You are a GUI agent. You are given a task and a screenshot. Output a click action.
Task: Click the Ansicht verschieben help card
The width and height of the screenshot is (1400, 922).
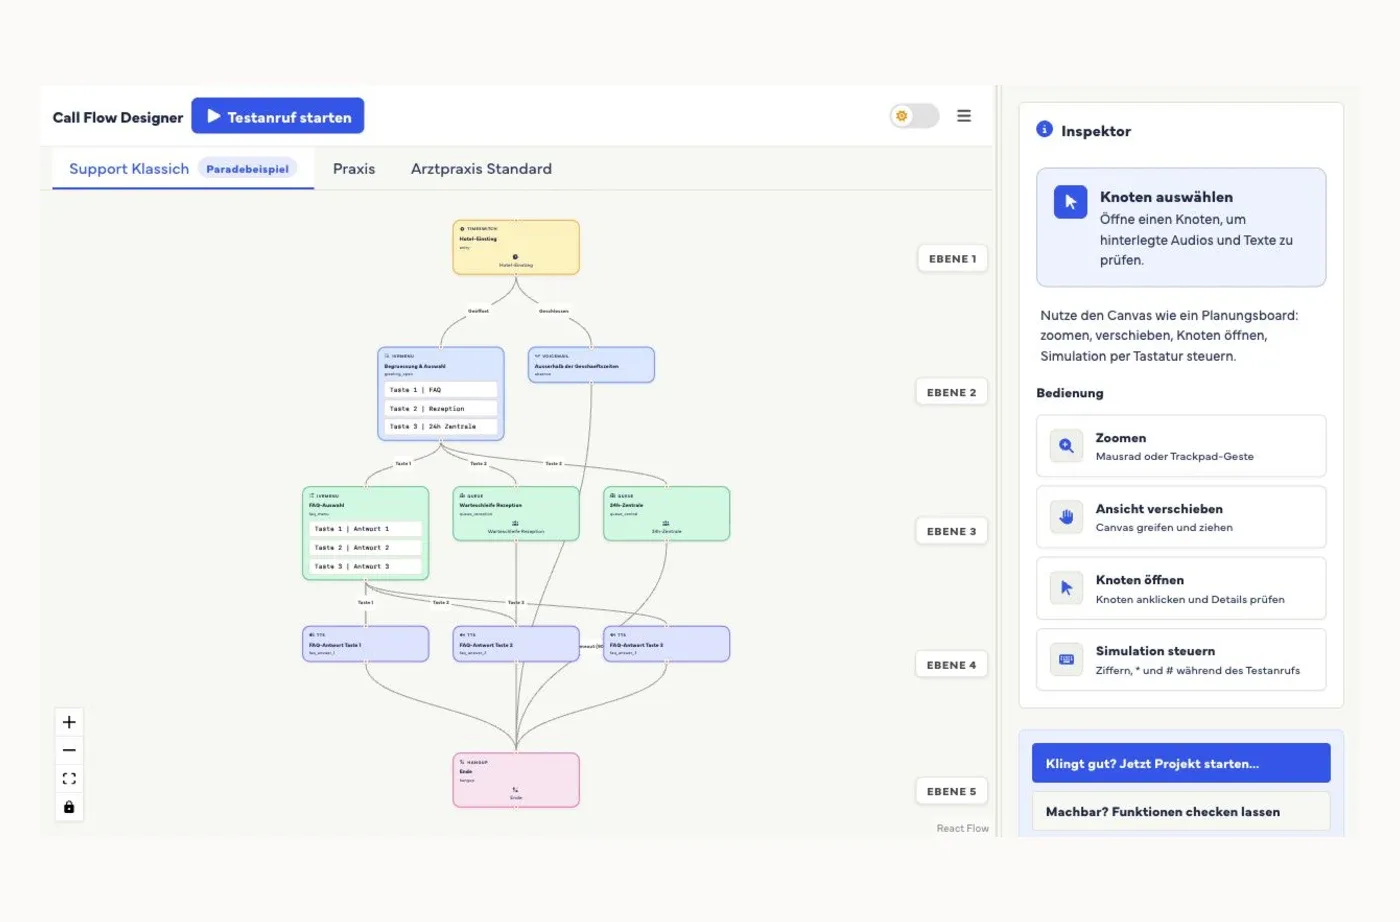tap(1181, 517)
